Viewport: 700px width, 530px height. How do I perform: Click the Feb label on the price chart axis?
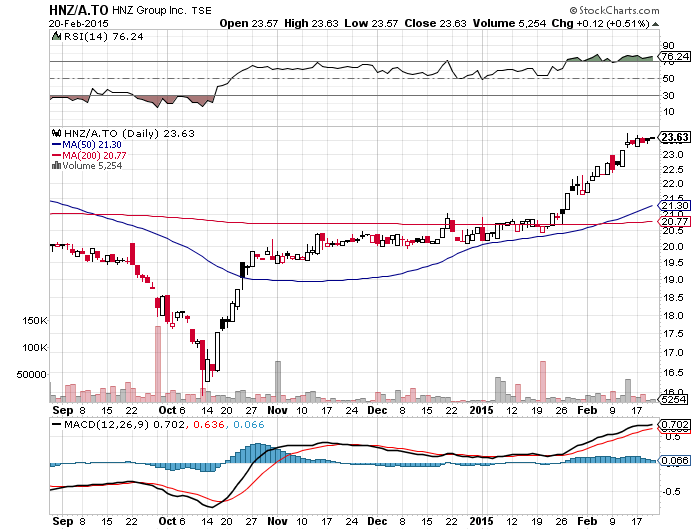click(x=587, y=410)
